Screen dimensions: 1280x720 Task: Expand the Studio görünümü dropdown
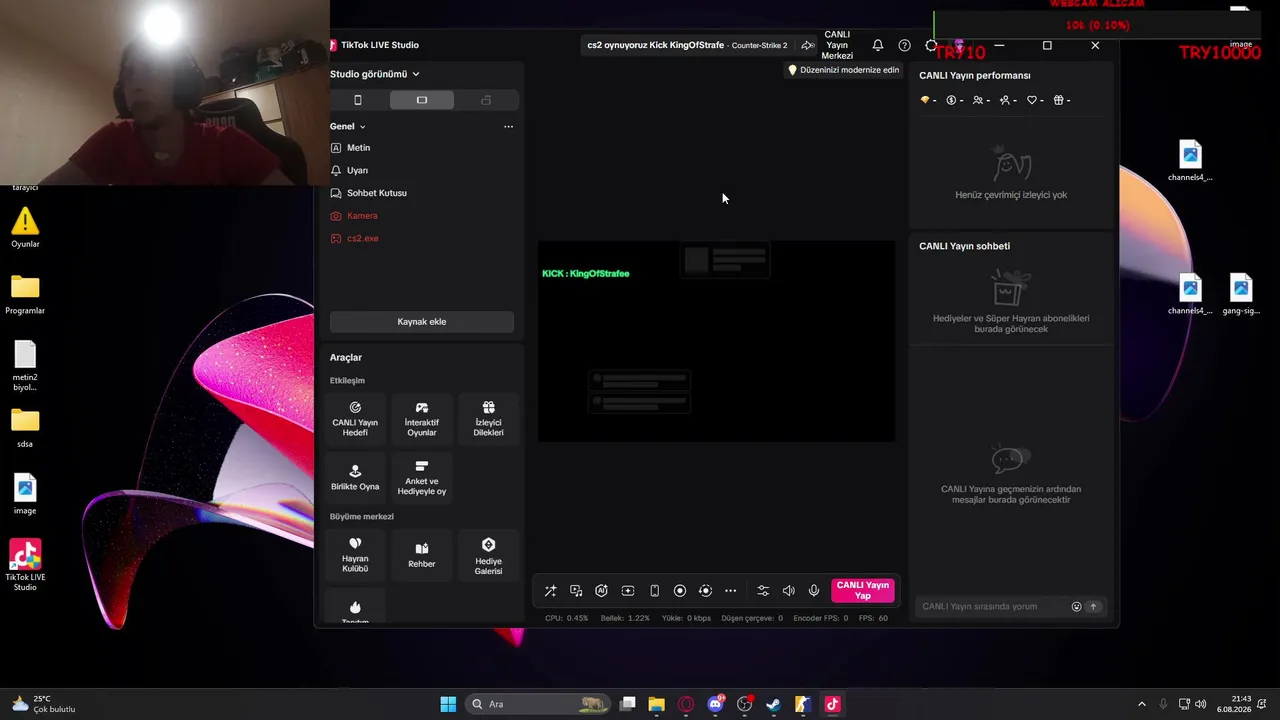[375, 74]
